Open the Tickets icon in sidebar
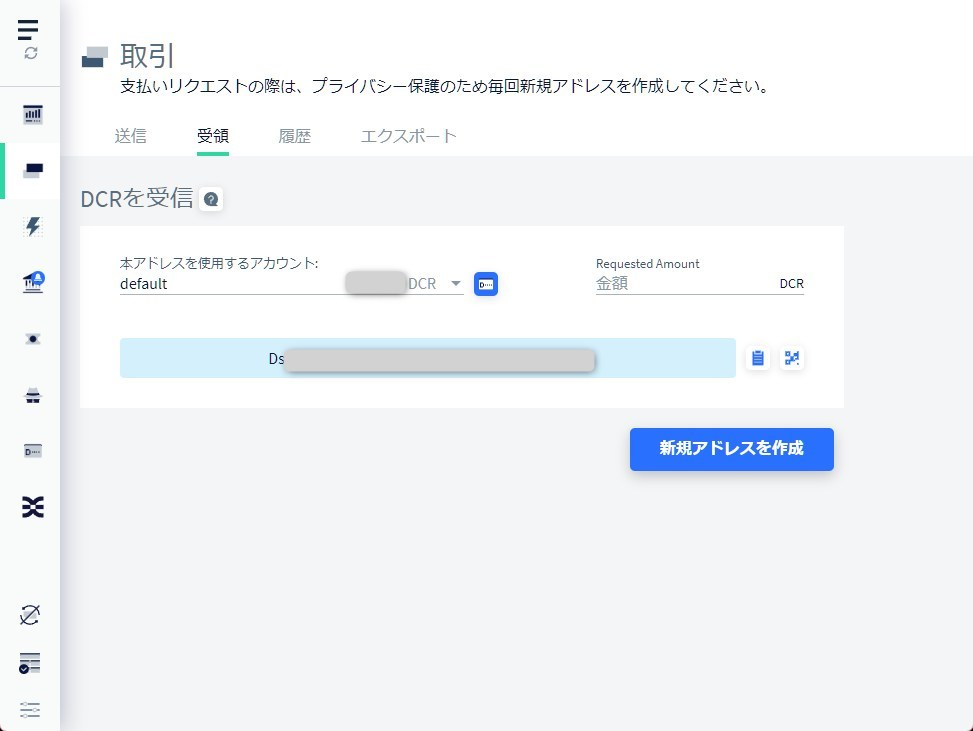 (x=32, y=340)
